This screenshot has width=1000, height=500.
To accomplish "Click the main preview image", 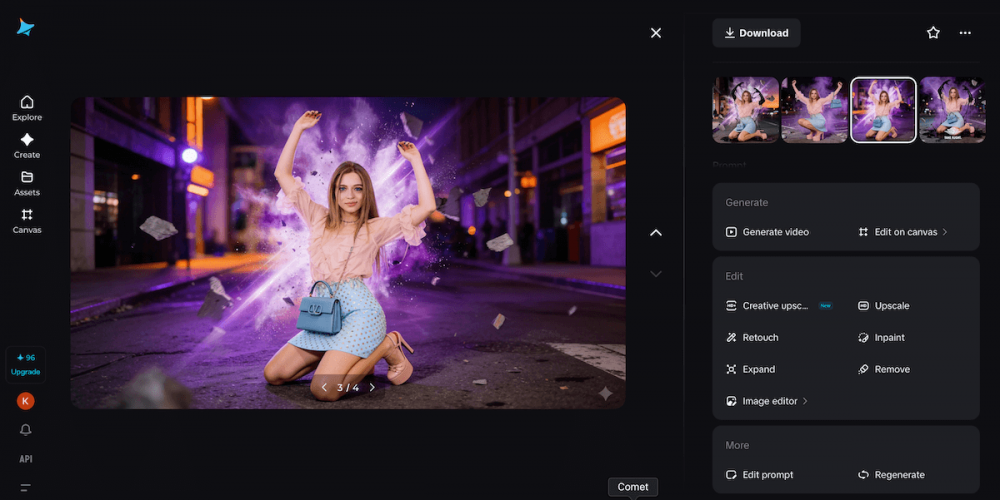I will coord(348,253).
